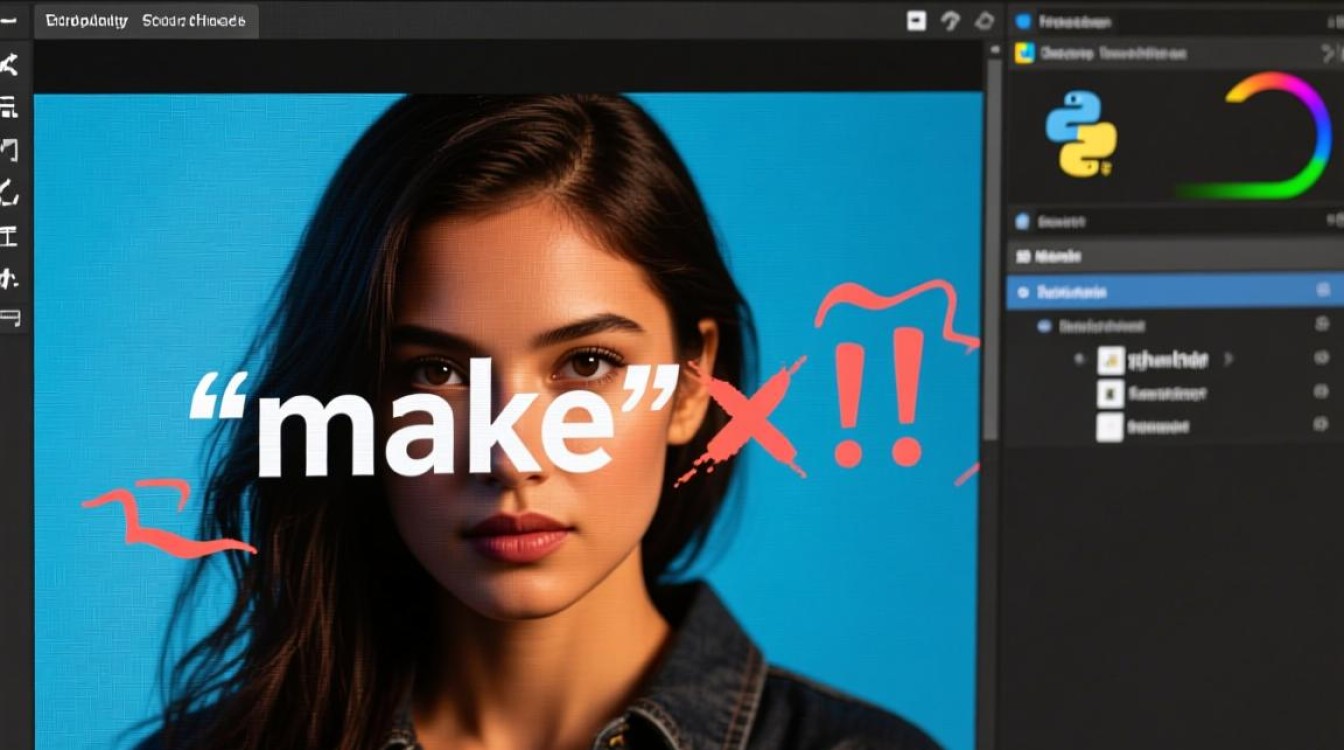Screen dimensions: 1344x750
Task: Click the second white layer thumbnail
Action: click(x=1111, y=394)
